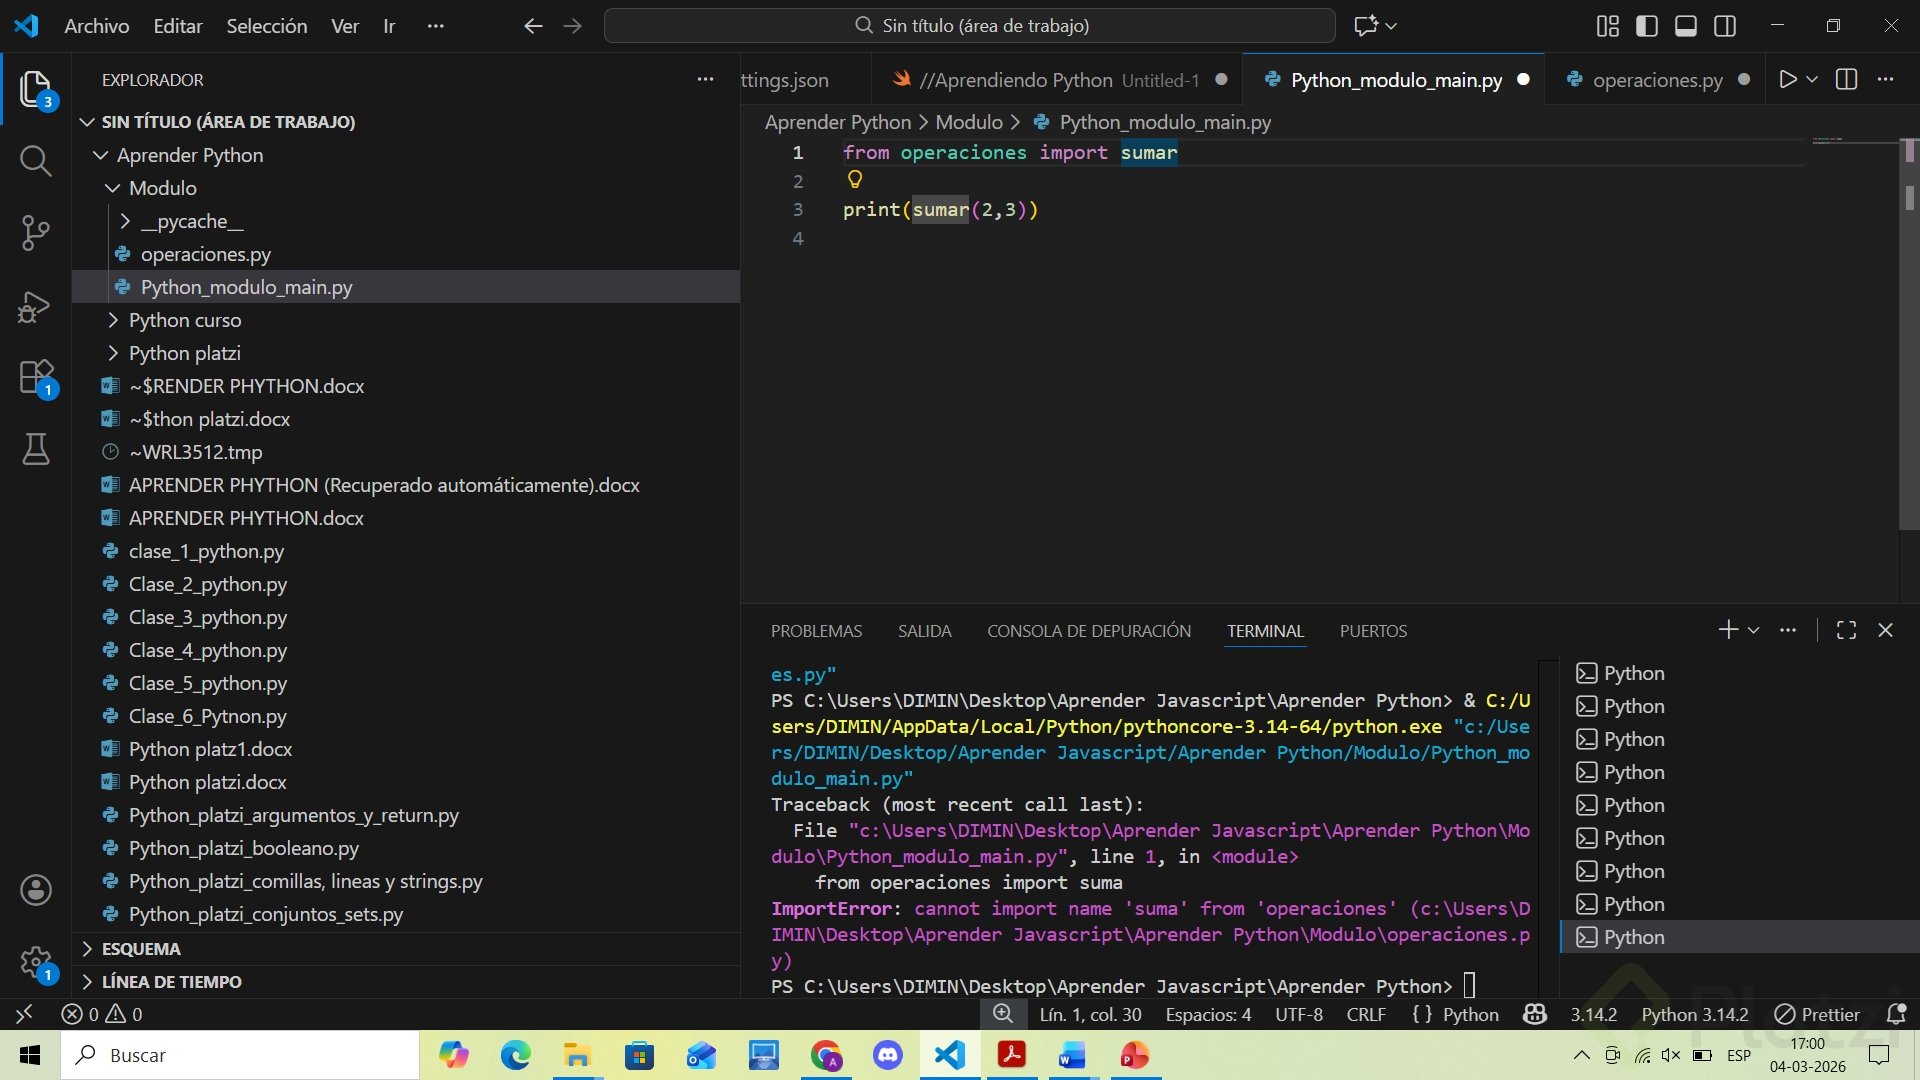Switch to the PROBLEMAS panel tab
This screenshot has width=1920, height=1080.
pyautogui.click(x=816, y=631)
